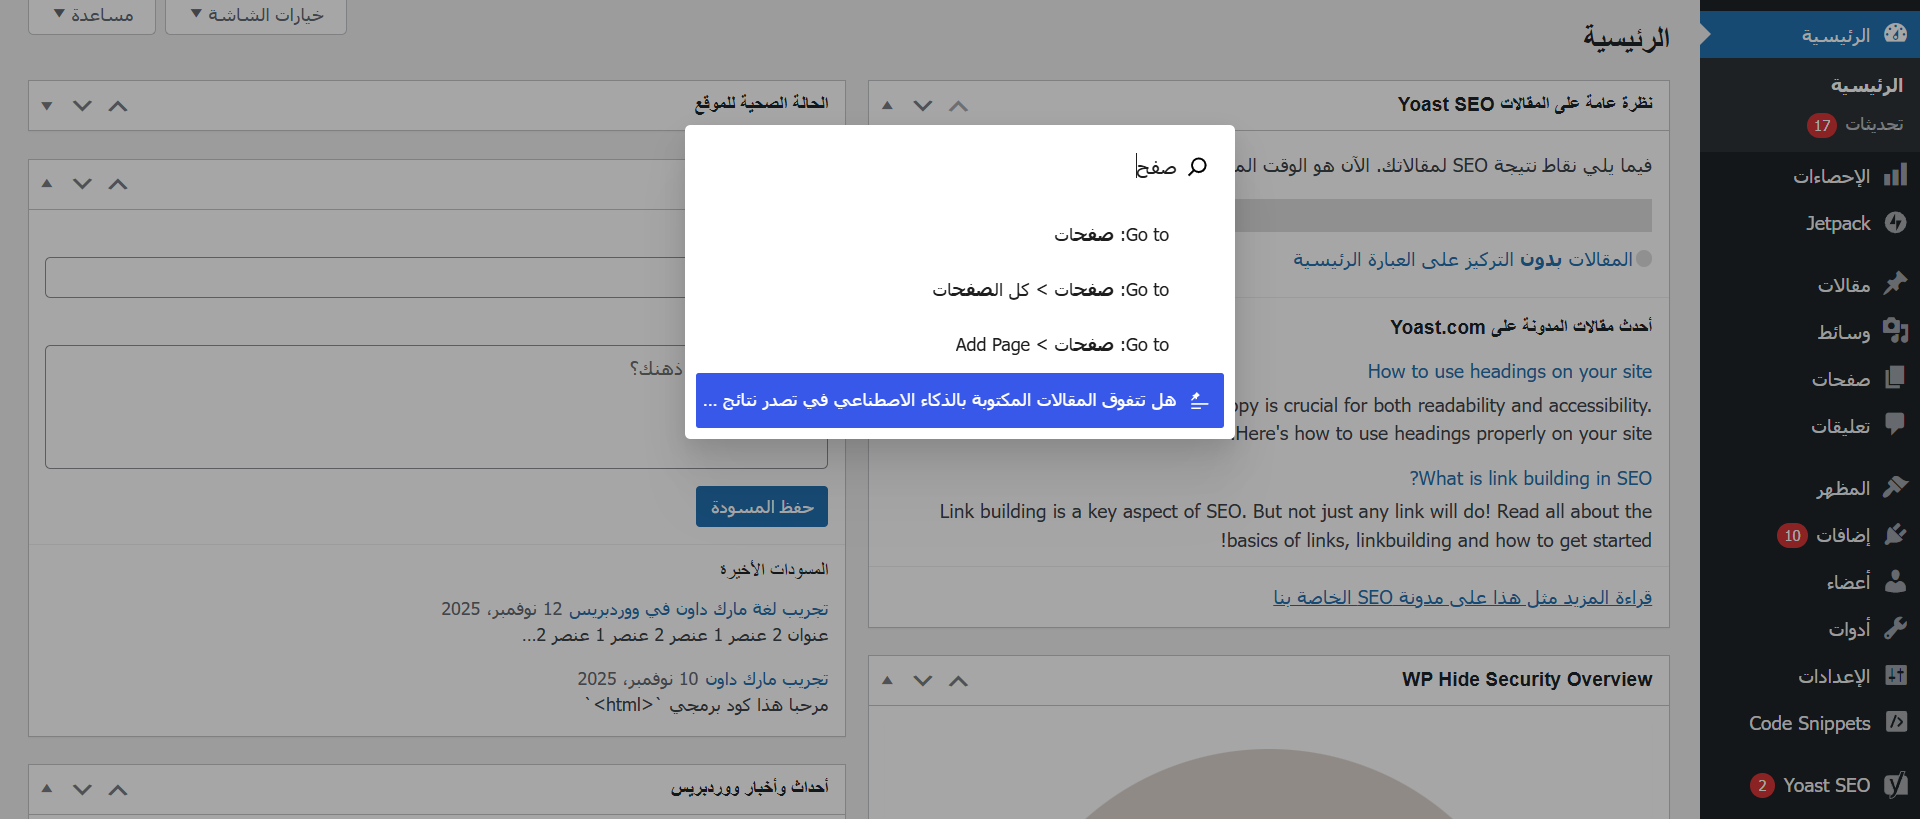This screenshot has width=1920, height=819.
Task: Open إضافات plugins plug icon
Action: click(x=1895, y=535)
